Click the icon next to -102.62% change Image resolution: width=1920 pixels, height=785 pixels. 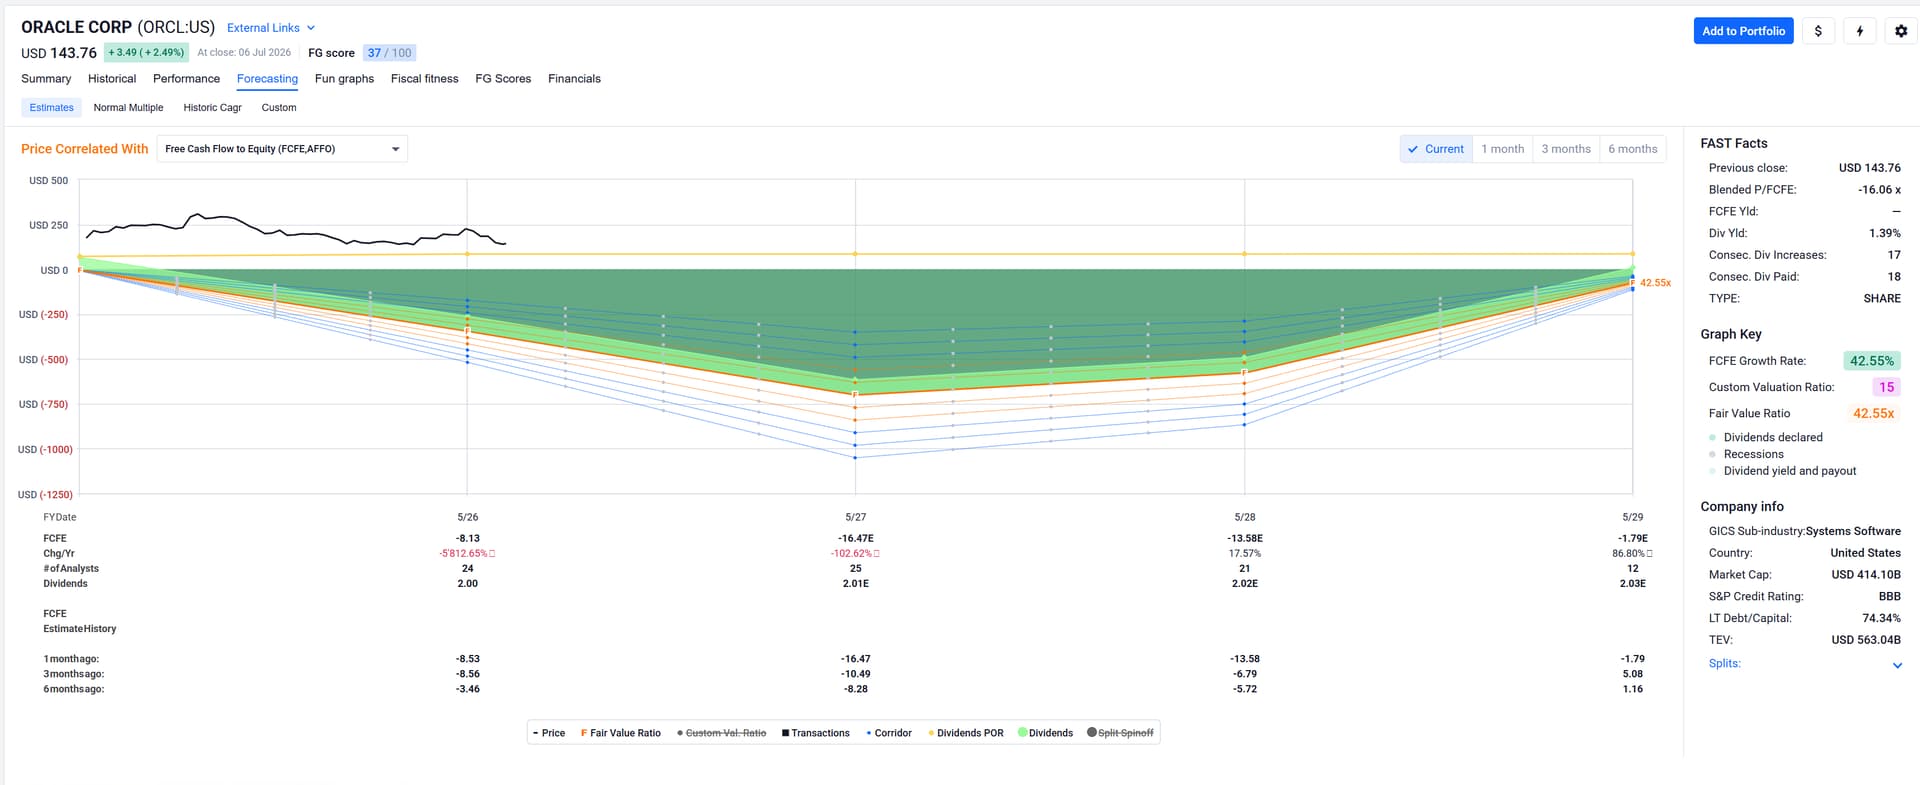877,553
